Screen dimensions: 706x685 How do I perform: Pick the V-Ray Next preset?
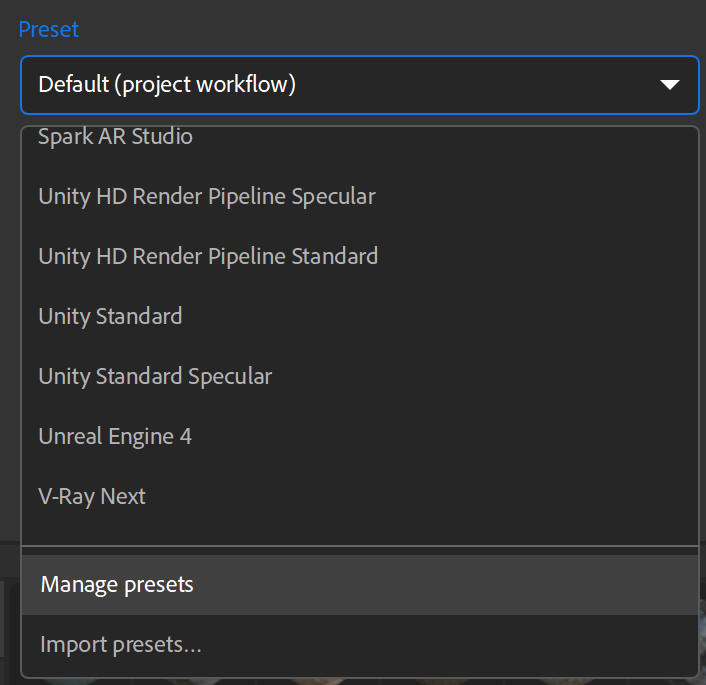coord(92,496)
